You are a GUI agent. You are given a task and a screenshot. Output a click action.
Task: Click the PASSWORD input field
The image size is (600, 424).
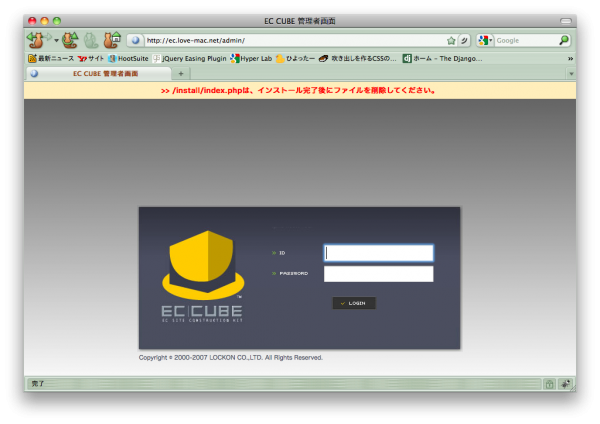(x=378, y=274)
